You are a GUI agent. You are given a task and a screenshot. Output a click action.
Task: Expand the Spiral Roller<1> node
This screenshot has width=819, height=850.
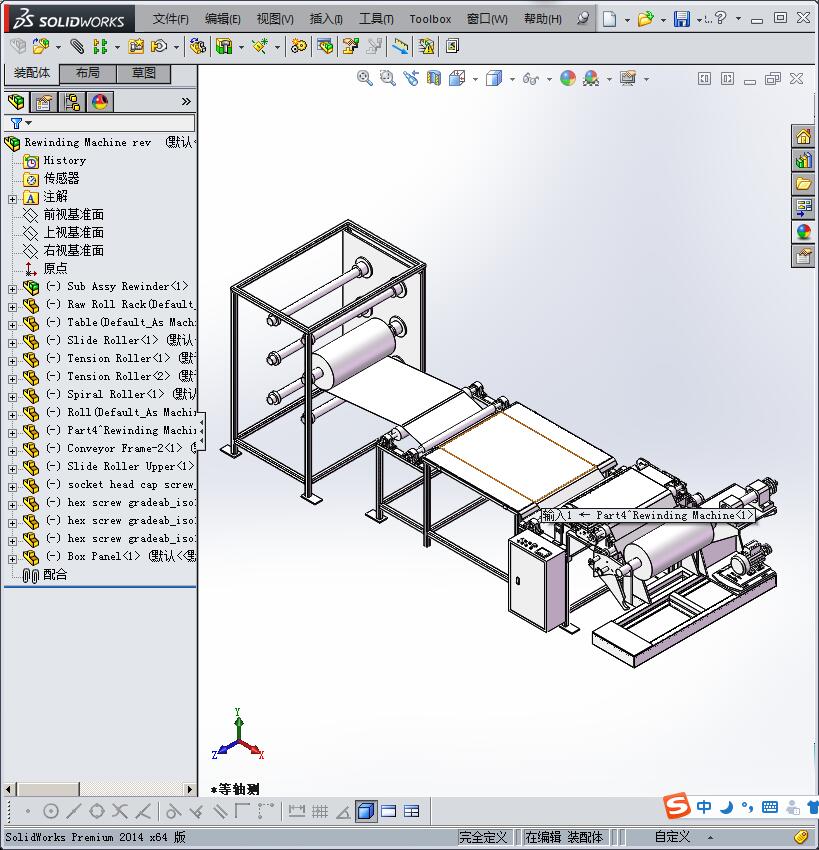click(x=12, y=397)
